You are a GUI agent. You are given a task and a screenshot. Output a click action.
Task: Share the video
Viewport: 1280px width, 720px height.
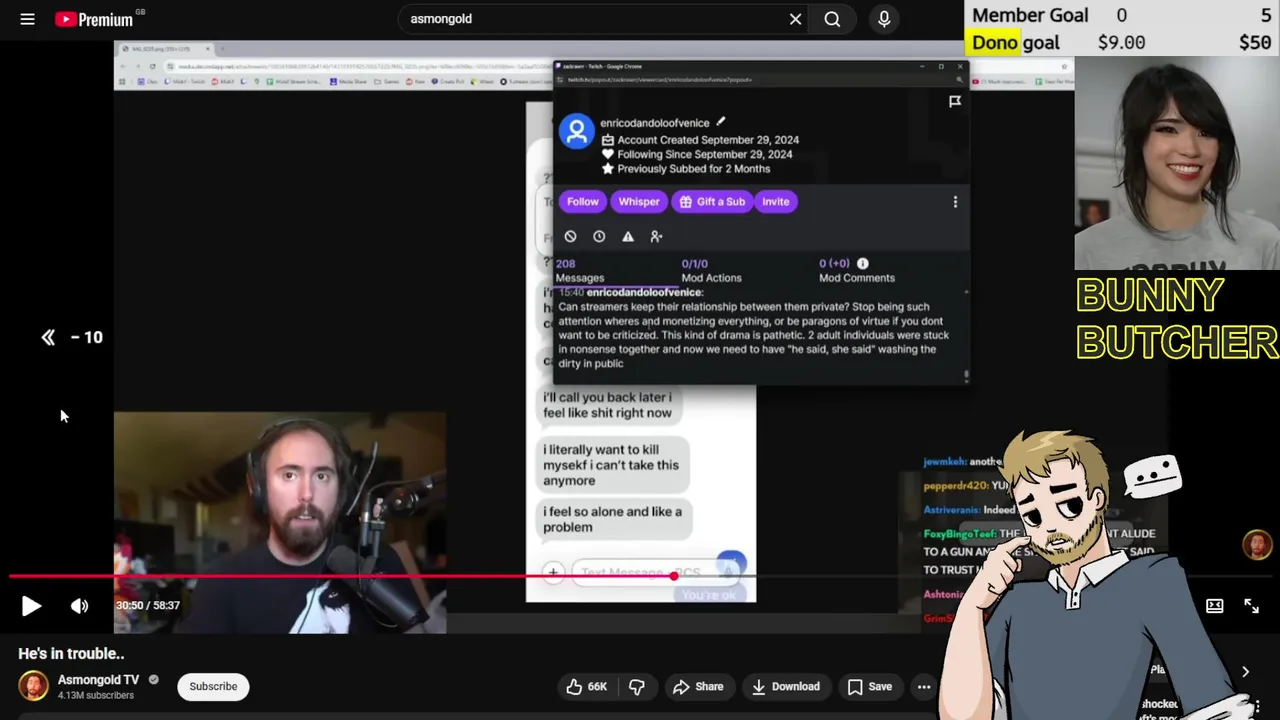pos(698,686)
